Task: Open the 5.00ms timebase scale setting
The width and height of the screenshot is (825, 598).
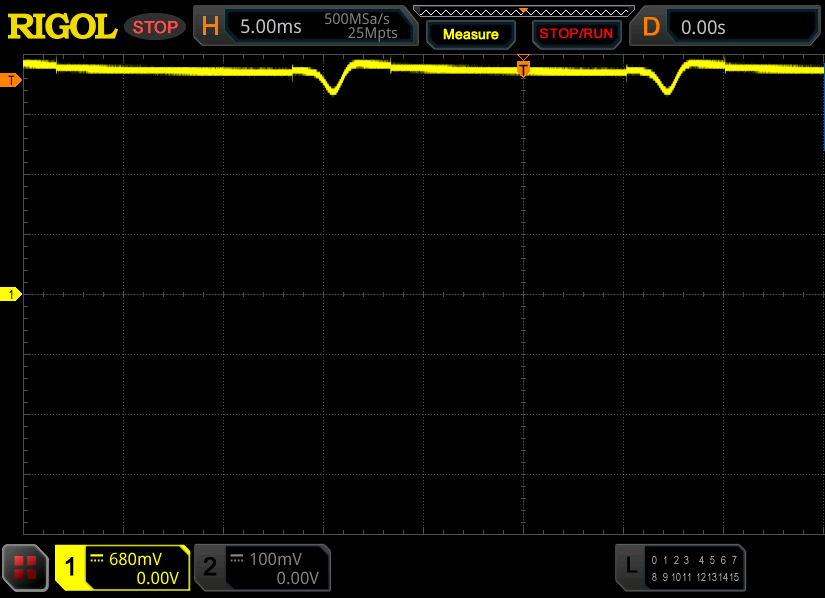Action: (270, 27)
